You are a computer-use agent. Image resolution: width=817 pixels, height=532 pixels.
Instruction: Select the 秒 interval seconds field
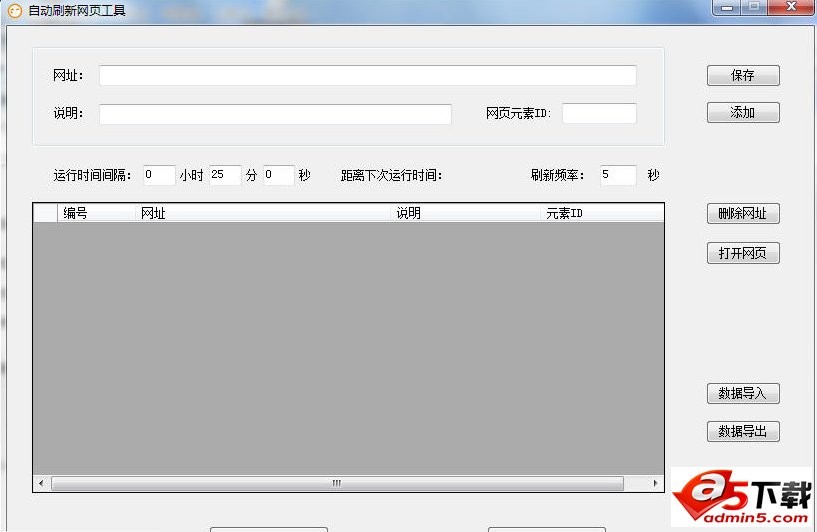[x=279, y=175]
